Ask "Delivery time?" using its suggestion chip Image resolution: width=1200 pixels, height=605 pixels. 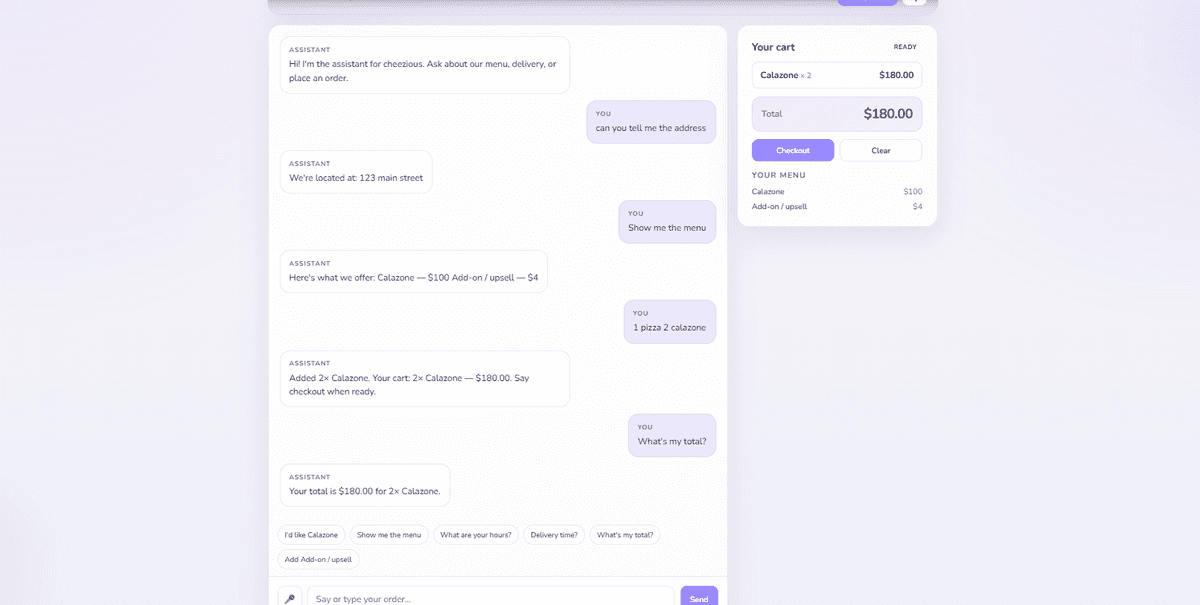coord(554,535)
